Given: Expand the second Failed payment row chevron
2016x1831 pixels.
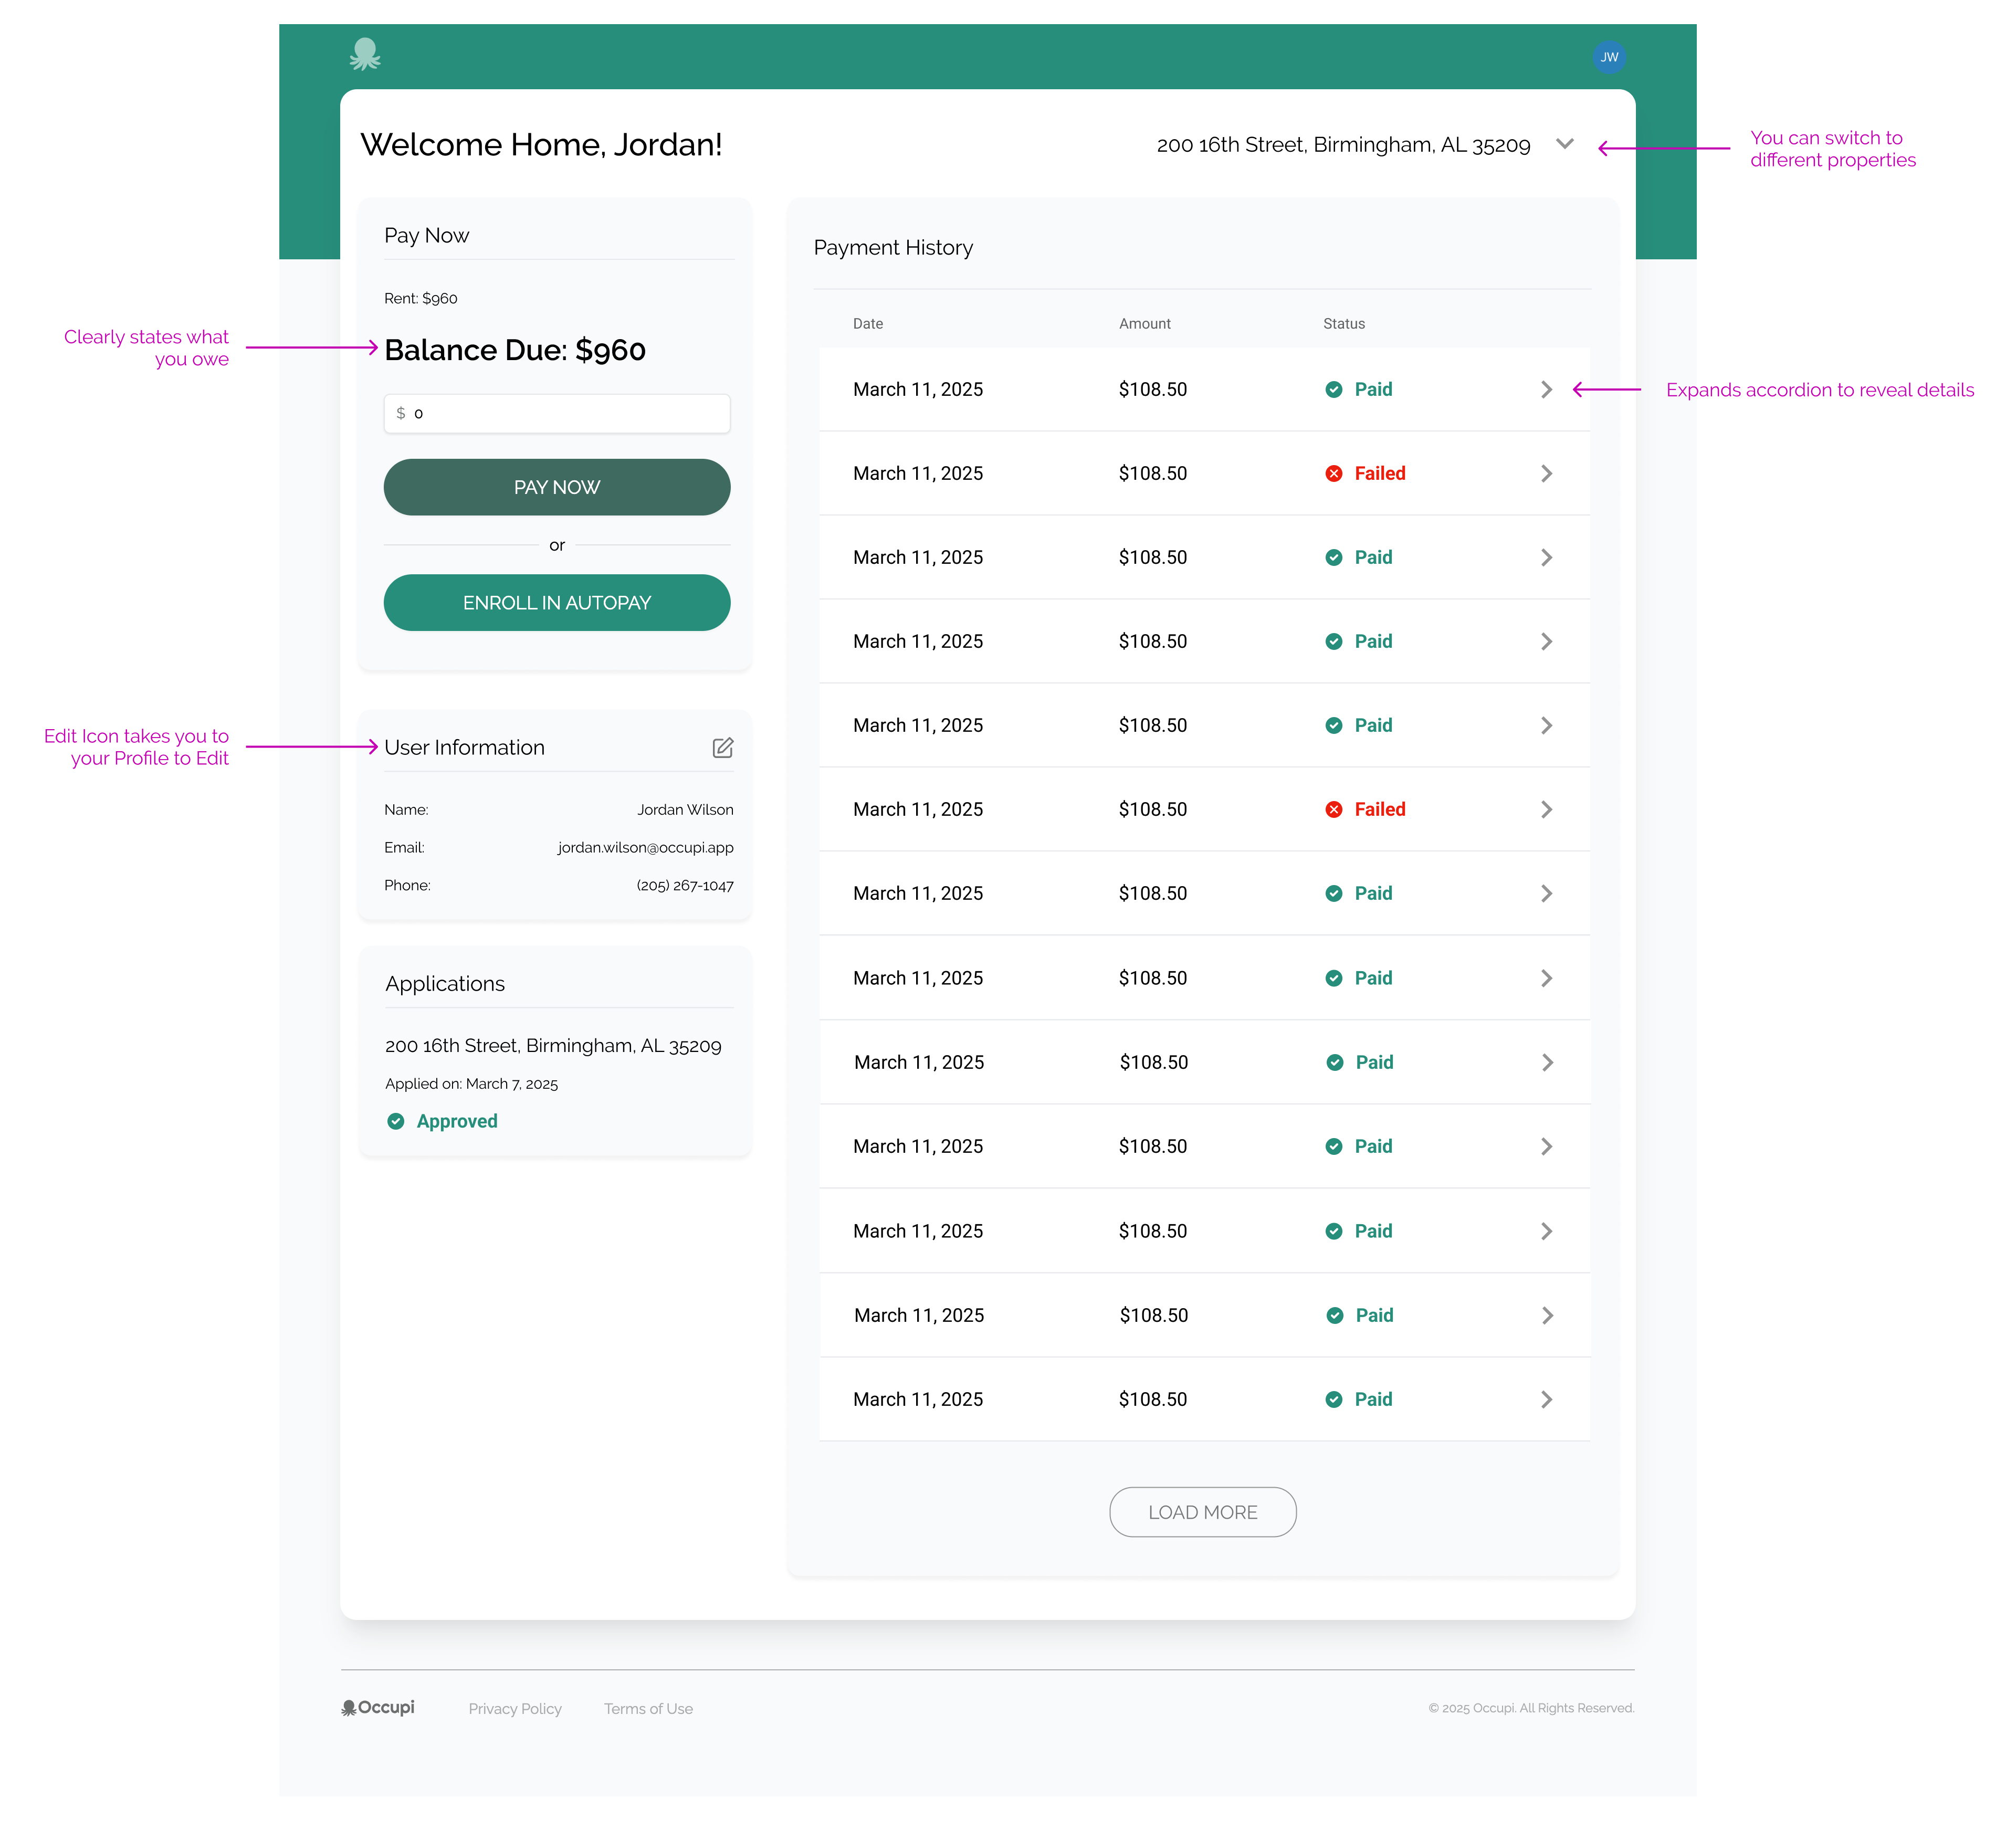Looking at the screenshot, I should 1546,809.
